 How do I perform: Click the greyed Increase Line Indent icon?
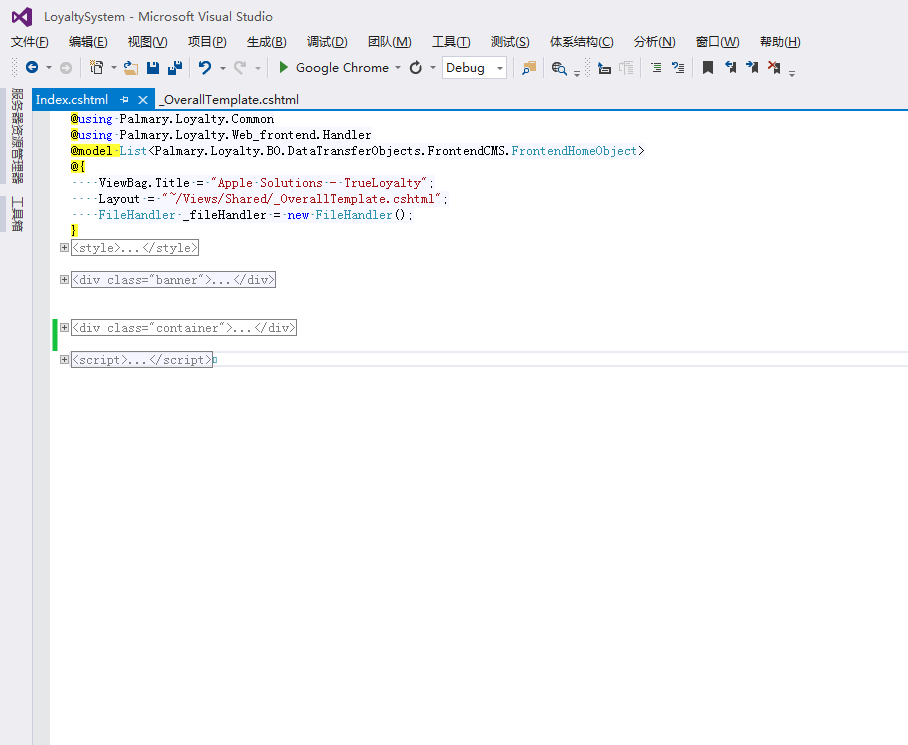[626, 68]
